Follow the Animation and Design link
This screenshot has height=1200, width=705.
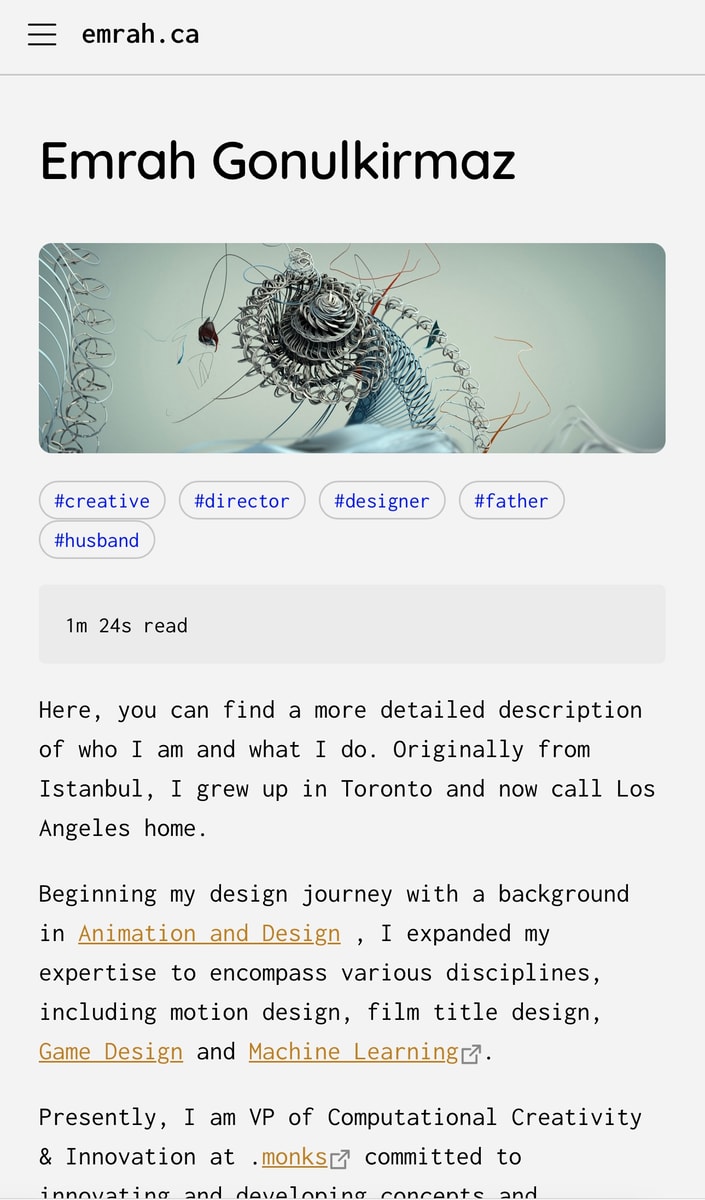point(209,934)
